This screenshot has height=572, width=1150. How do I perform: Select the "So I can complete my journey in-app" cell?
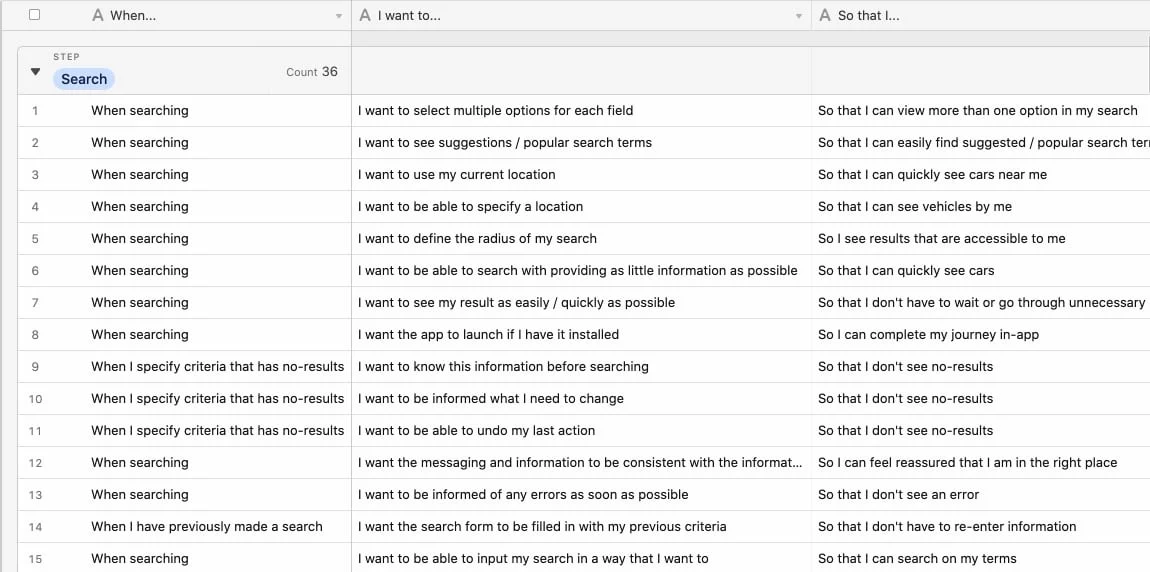pos(928,335)
